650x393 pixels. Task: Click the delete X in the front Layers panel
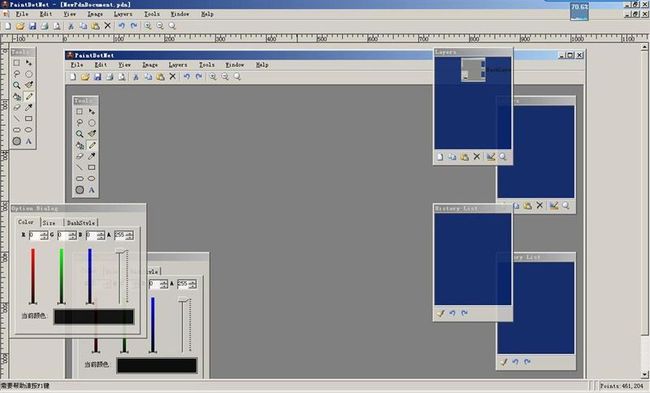pos(477,157)
